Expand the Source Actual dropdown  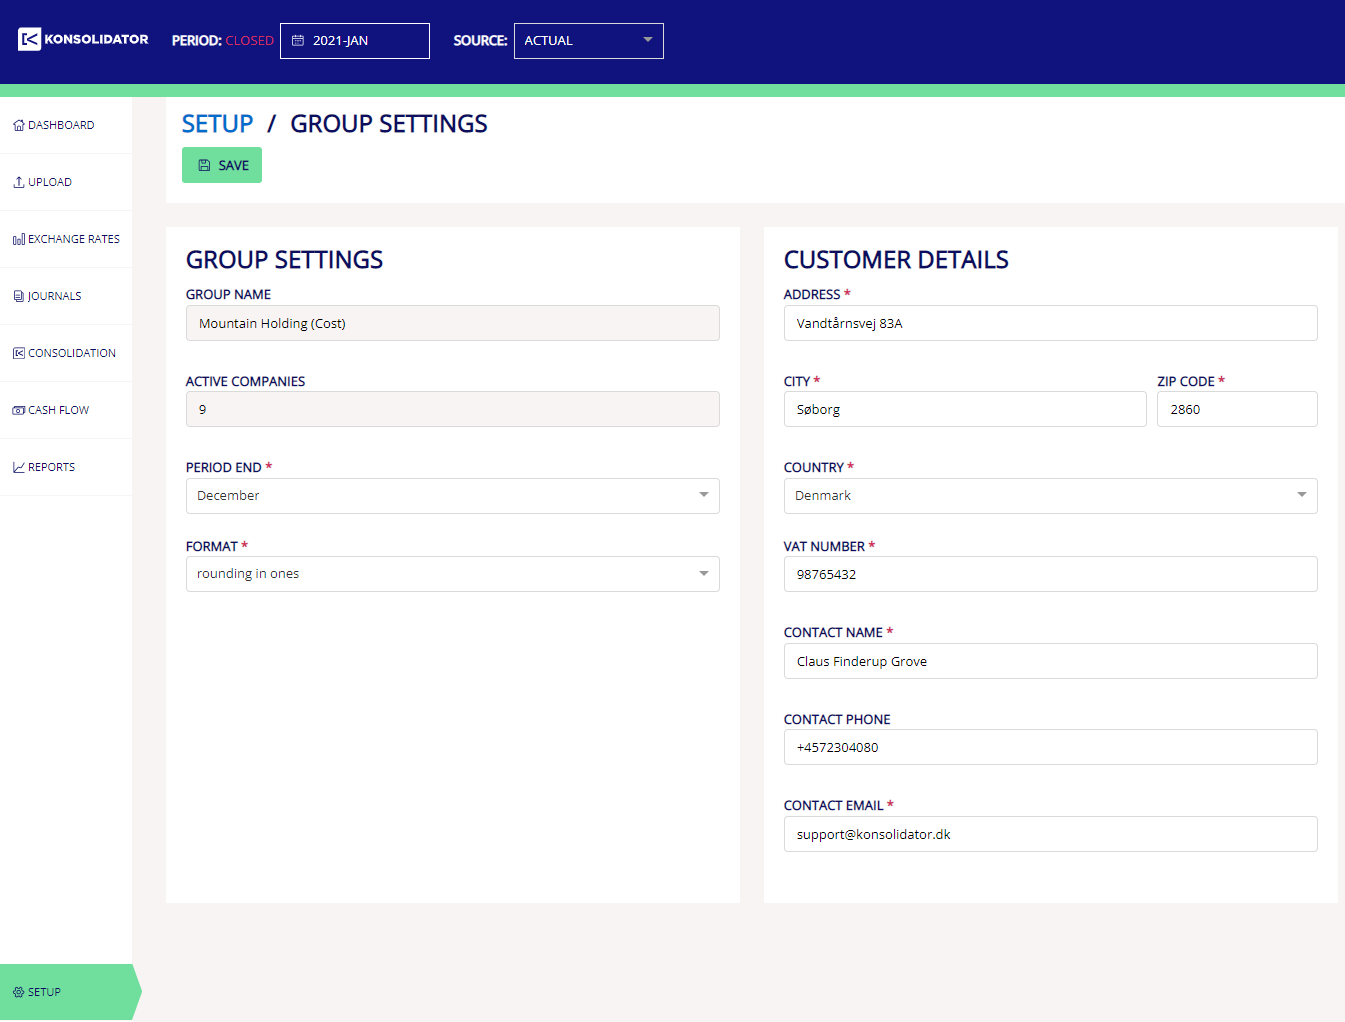(588, 41)
